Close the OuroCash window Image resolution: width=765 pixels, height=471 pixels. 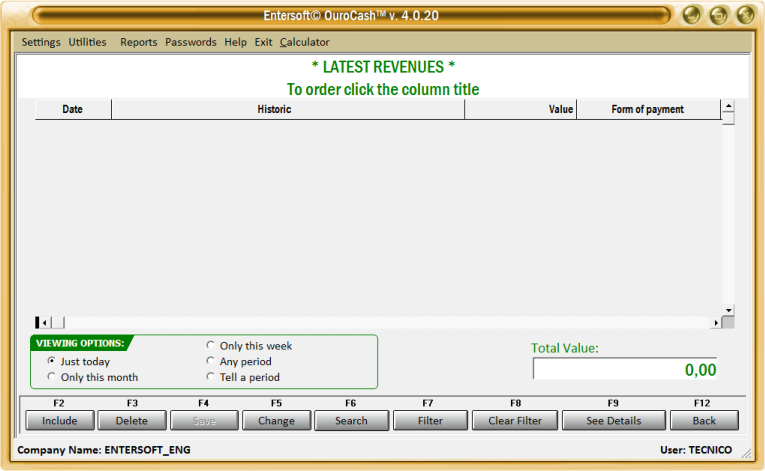745,15
